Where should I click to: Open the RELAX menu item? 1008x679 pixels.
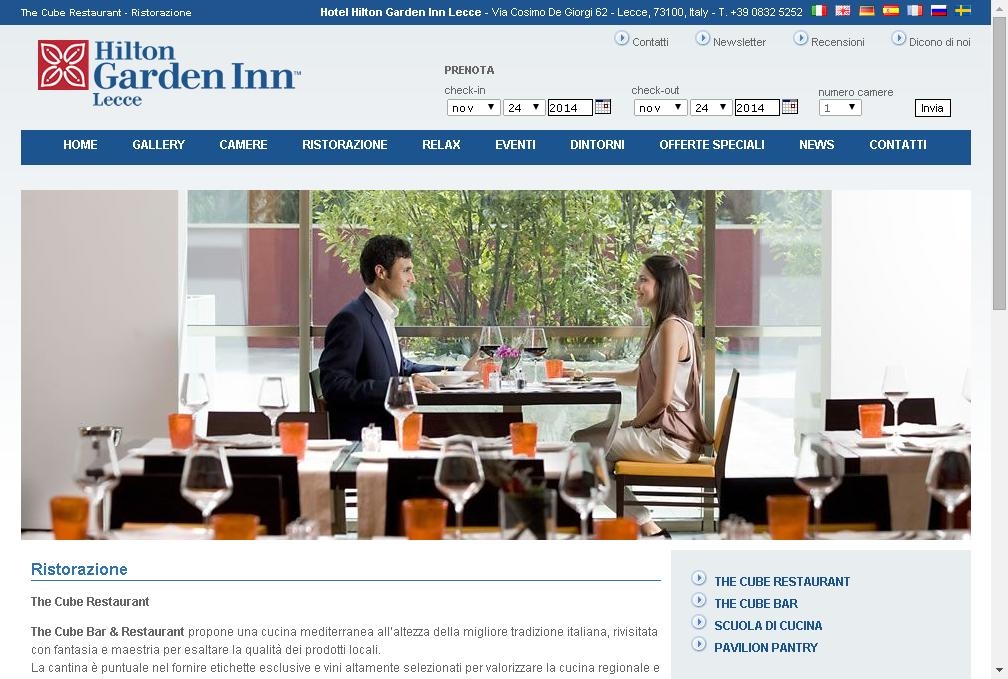pos(441,145)
